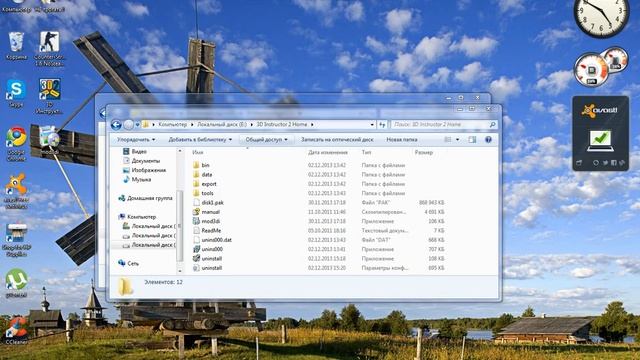The image size is (640, 360).
Task: Click navigation pane scrollbar down arrow
Action: point(180,271)
